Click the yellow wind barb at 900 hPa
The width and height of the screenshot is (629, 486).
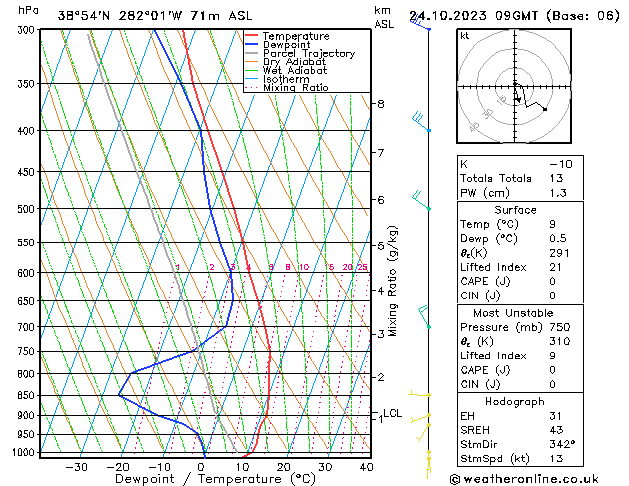pos(420,418)
